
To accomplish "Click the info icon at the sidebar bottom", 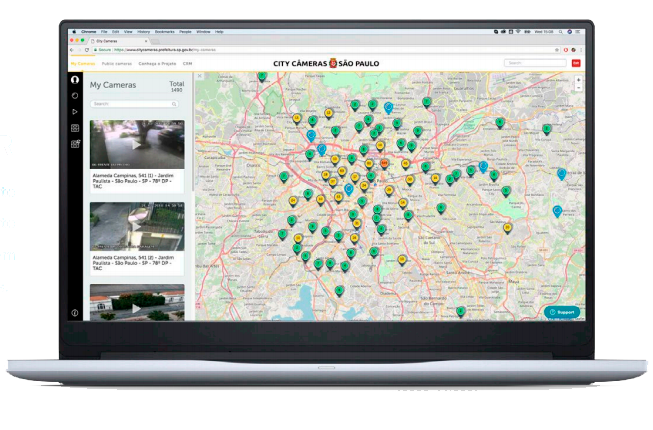I will coord(75,313).
